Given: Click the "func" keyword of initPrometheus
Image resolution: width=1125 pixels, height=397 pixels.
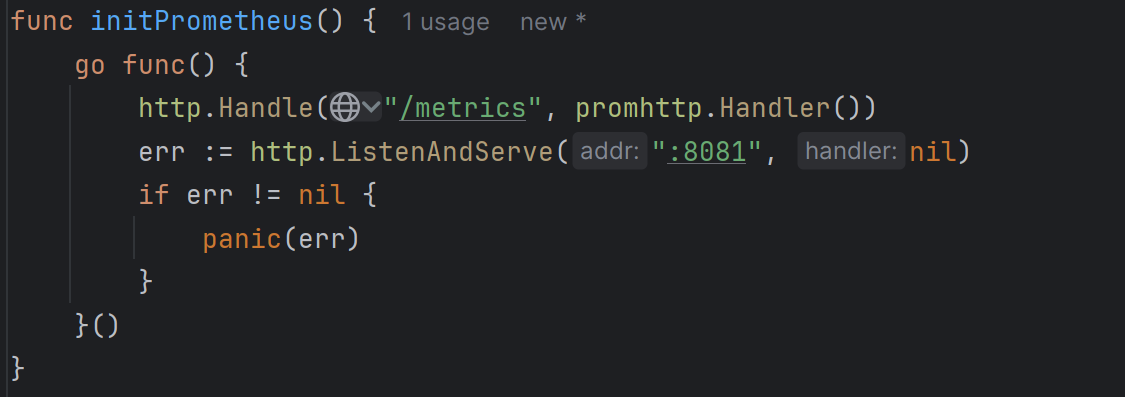Looking at the screenshot, I should click(42, 21).
